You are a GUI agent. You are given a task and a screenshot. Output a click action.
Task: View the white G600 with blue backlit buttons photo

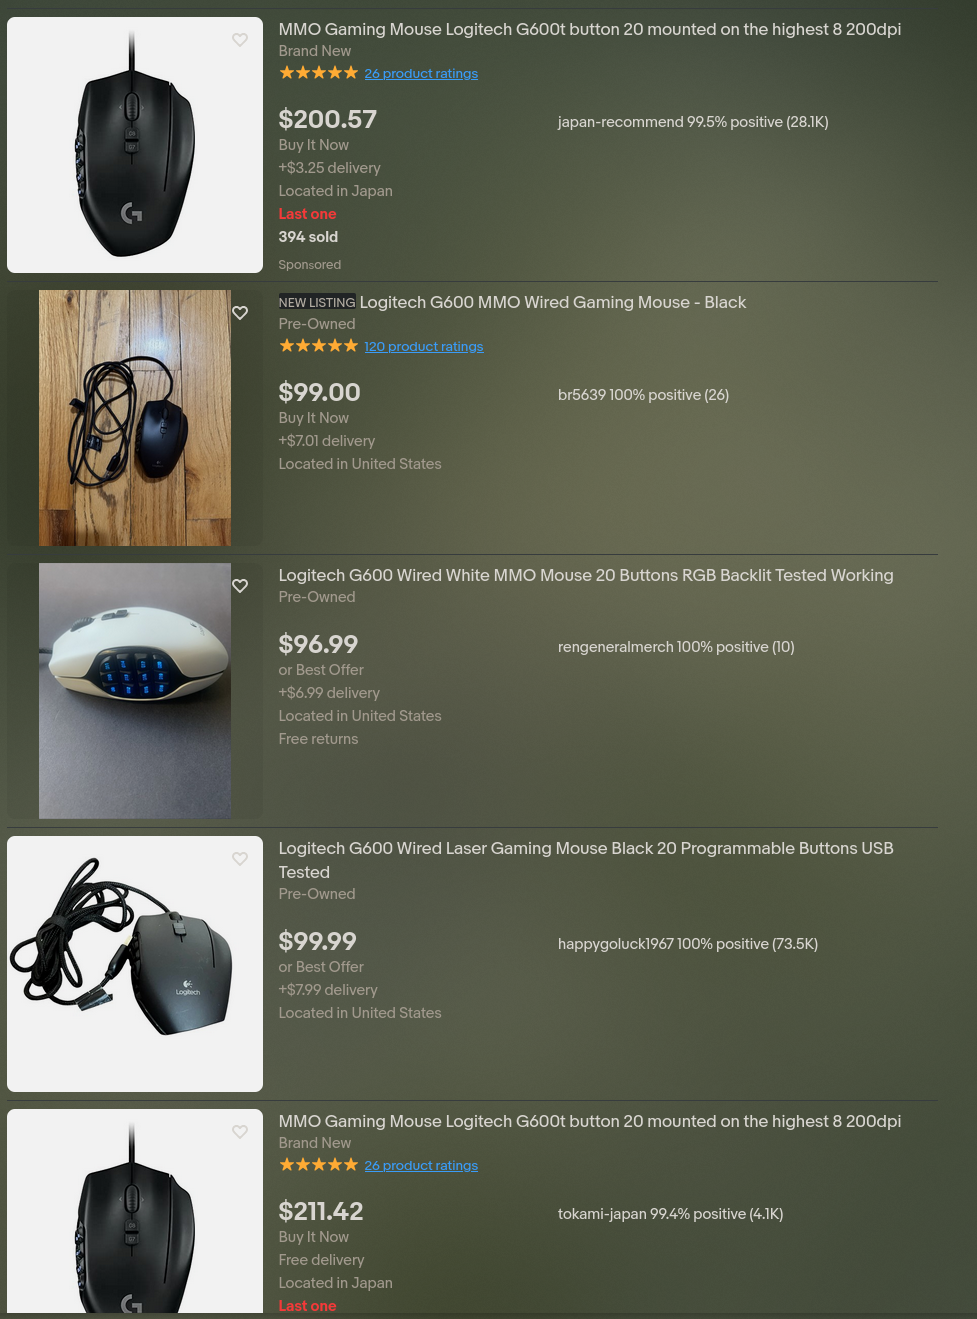click(135, 691)
